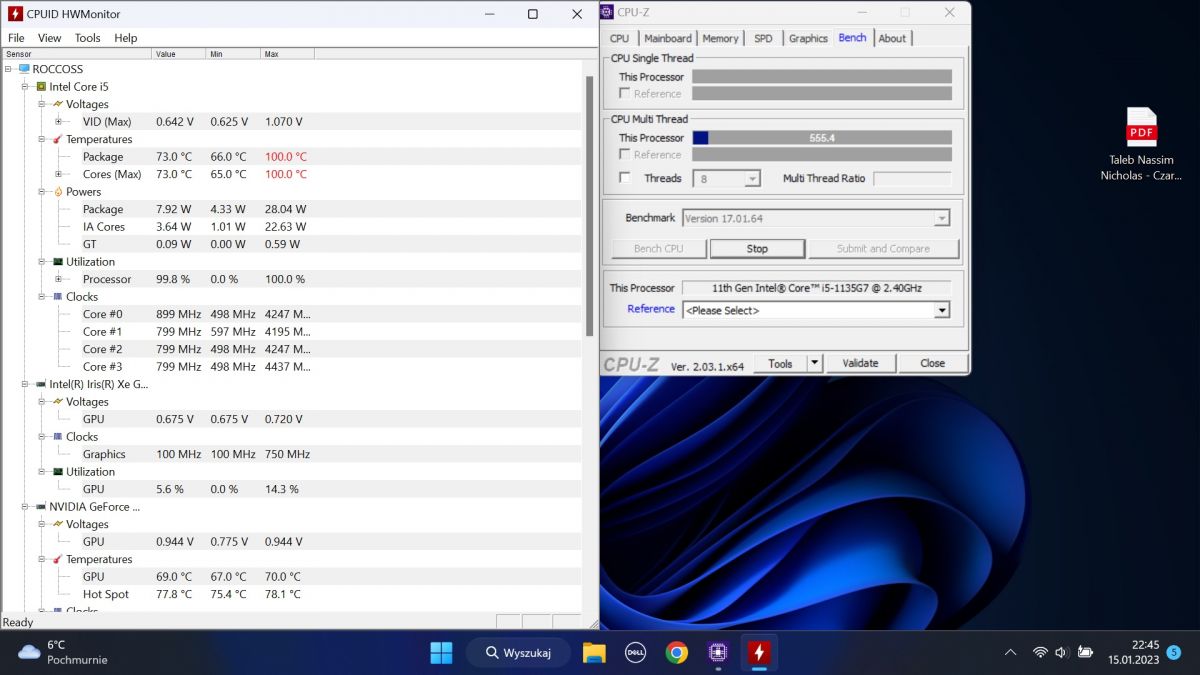Click the NVIDIA Temperatures thermometer icon
Screen dimensions: 1200x675
[x=58, y=559]
